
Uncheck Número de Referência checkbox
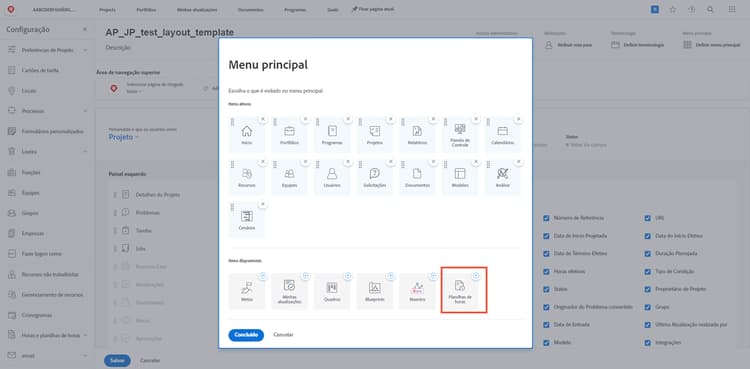tap(546, 218)
